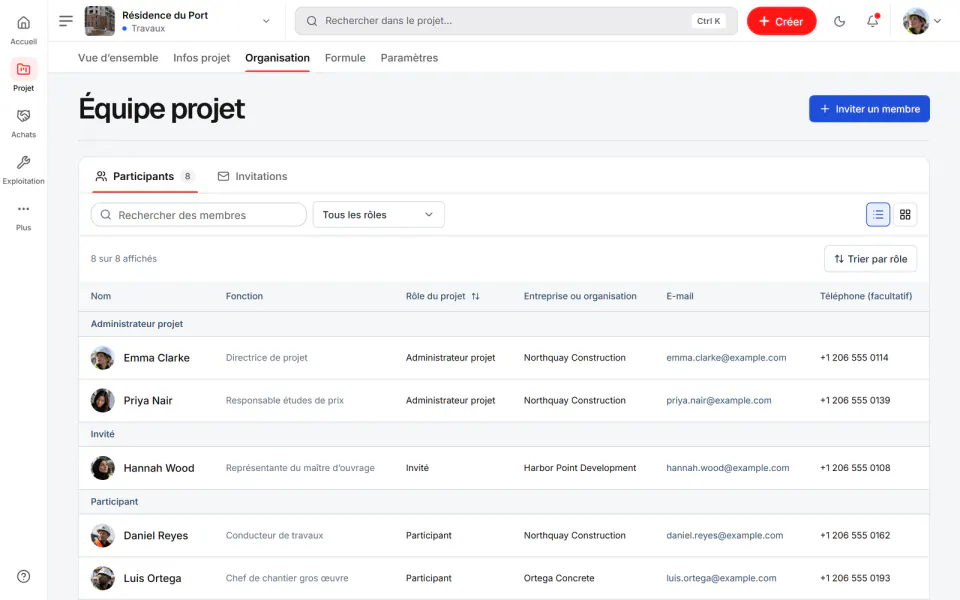The height and width of the screenshot is (600, 960).
Task: Open the Tous les rôles filter
Action: pos(378,215)
